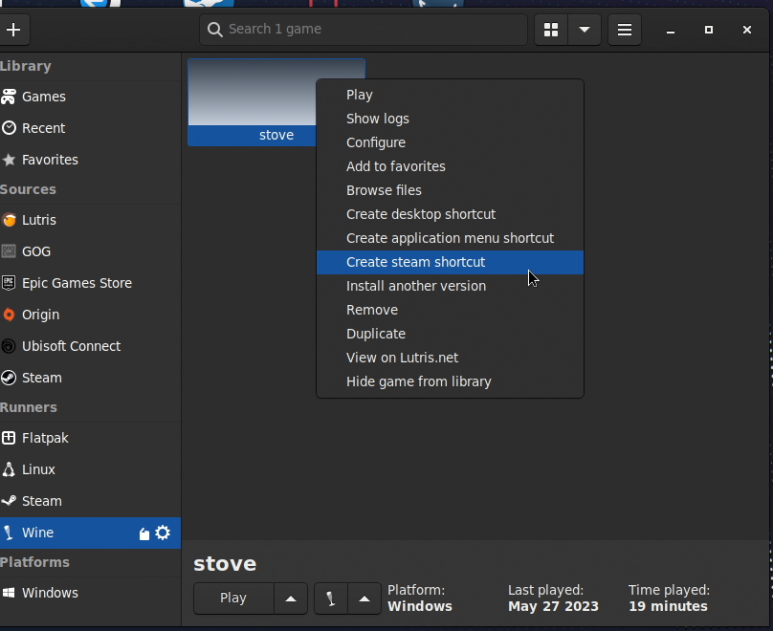Click the wine glass runner button
Viewport: 773px width, 631px height.
coord(331,598)
